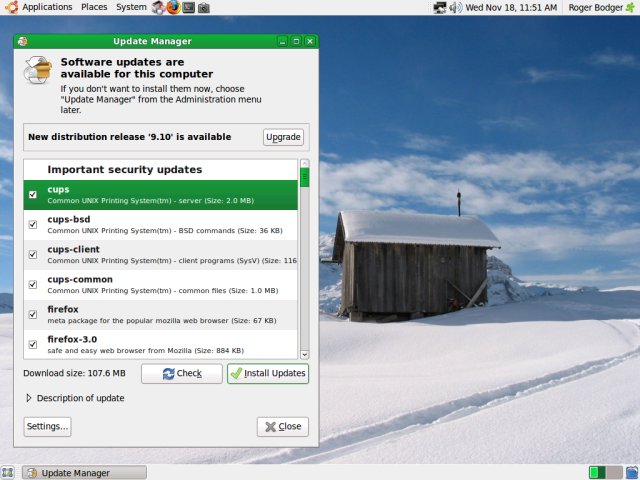Click the Check button

click(x=182, y=373)
